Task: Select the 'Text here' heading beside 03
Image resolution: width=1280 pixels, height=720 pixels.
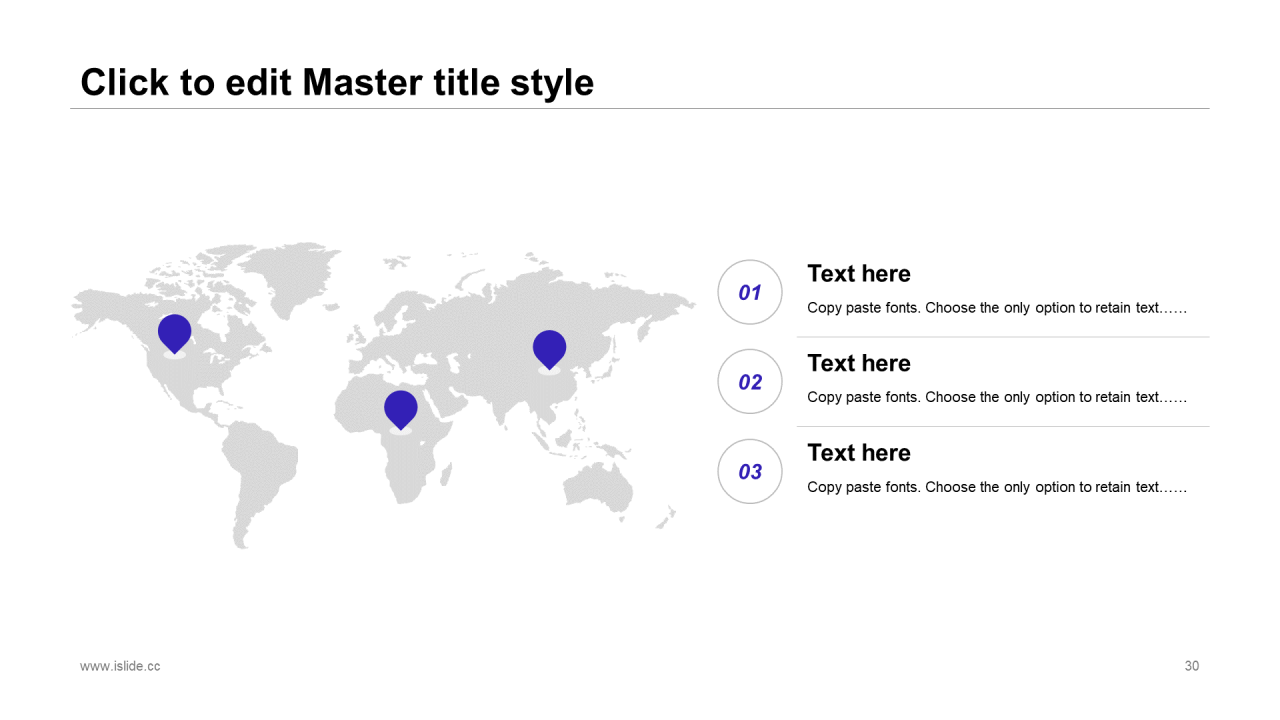Action: click(x=859, y=453)
